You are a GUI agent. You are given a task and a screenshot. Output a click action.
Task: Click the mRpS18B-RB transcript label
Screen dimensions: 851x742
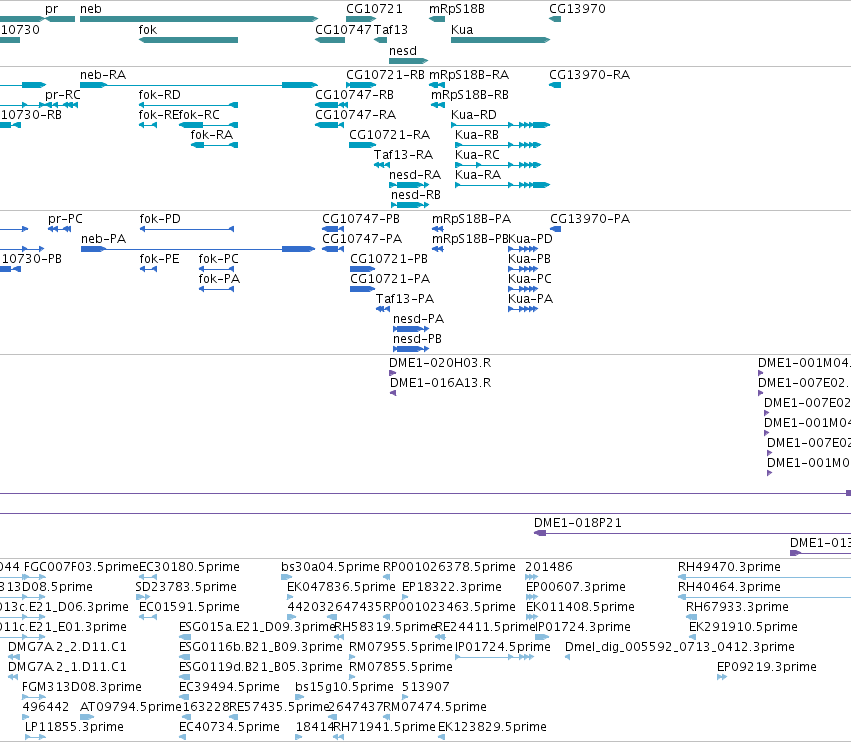tap(470, 94)
